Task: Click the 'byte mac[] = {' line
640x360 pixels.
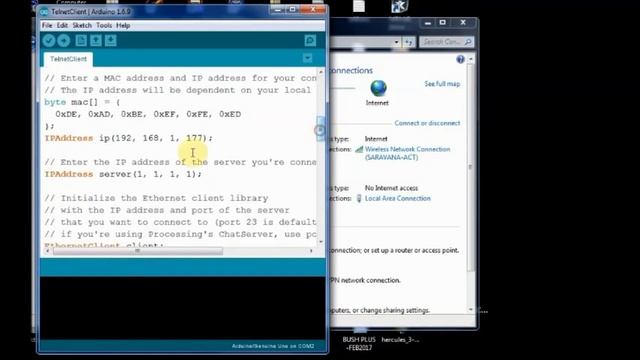Action: 82,102
